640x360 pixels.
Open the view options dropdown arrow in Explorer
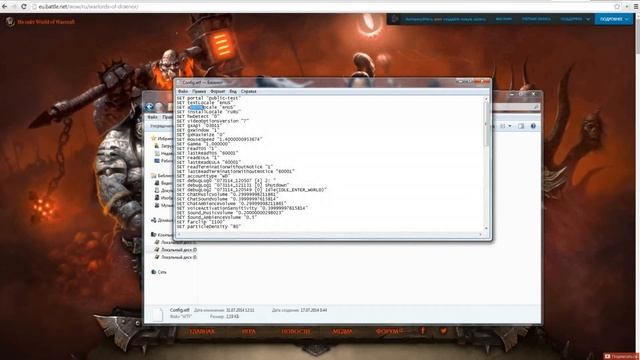pyautogui.click(x=510, y=126)
